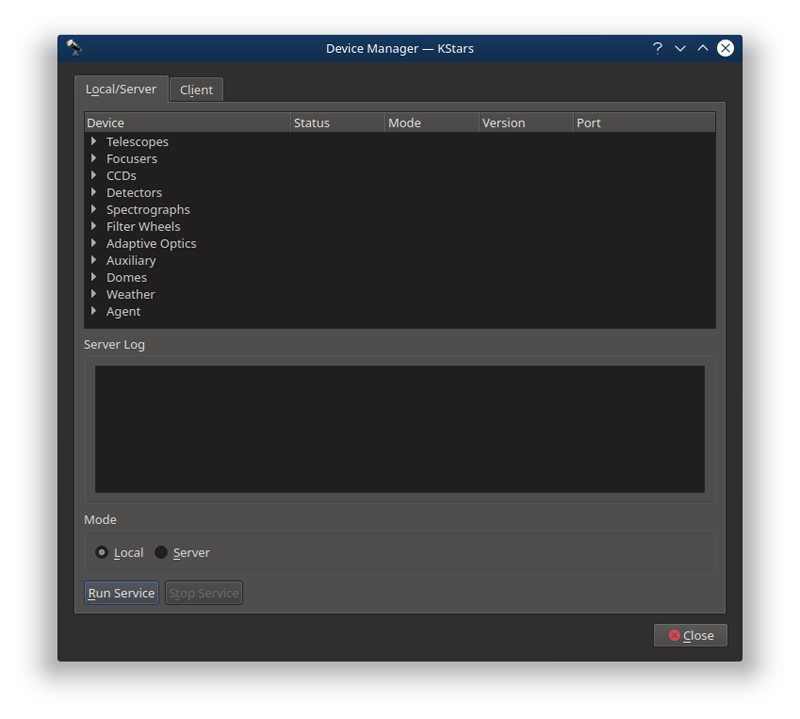Open the title bar help icon
Screen dimensions: 800x719
656,48
